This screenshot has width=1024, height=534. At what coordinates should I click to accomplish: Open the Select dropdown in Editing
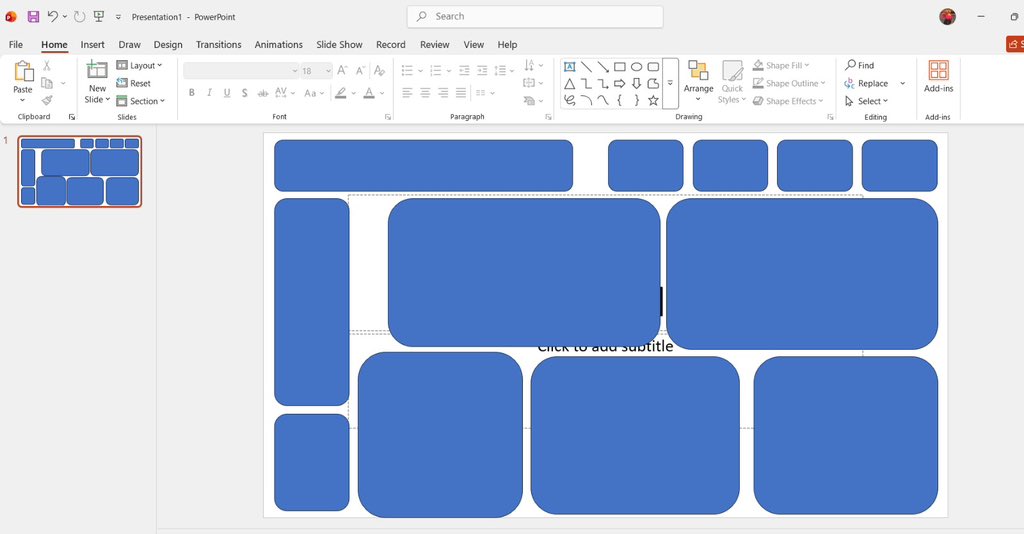[x=866, y=101]
